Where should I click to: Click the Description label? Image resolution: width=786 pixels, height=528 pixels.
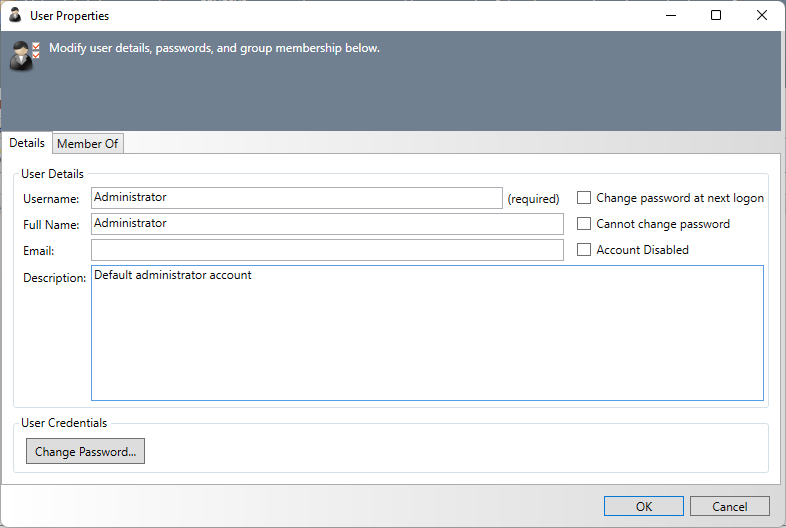click(55, 278)
